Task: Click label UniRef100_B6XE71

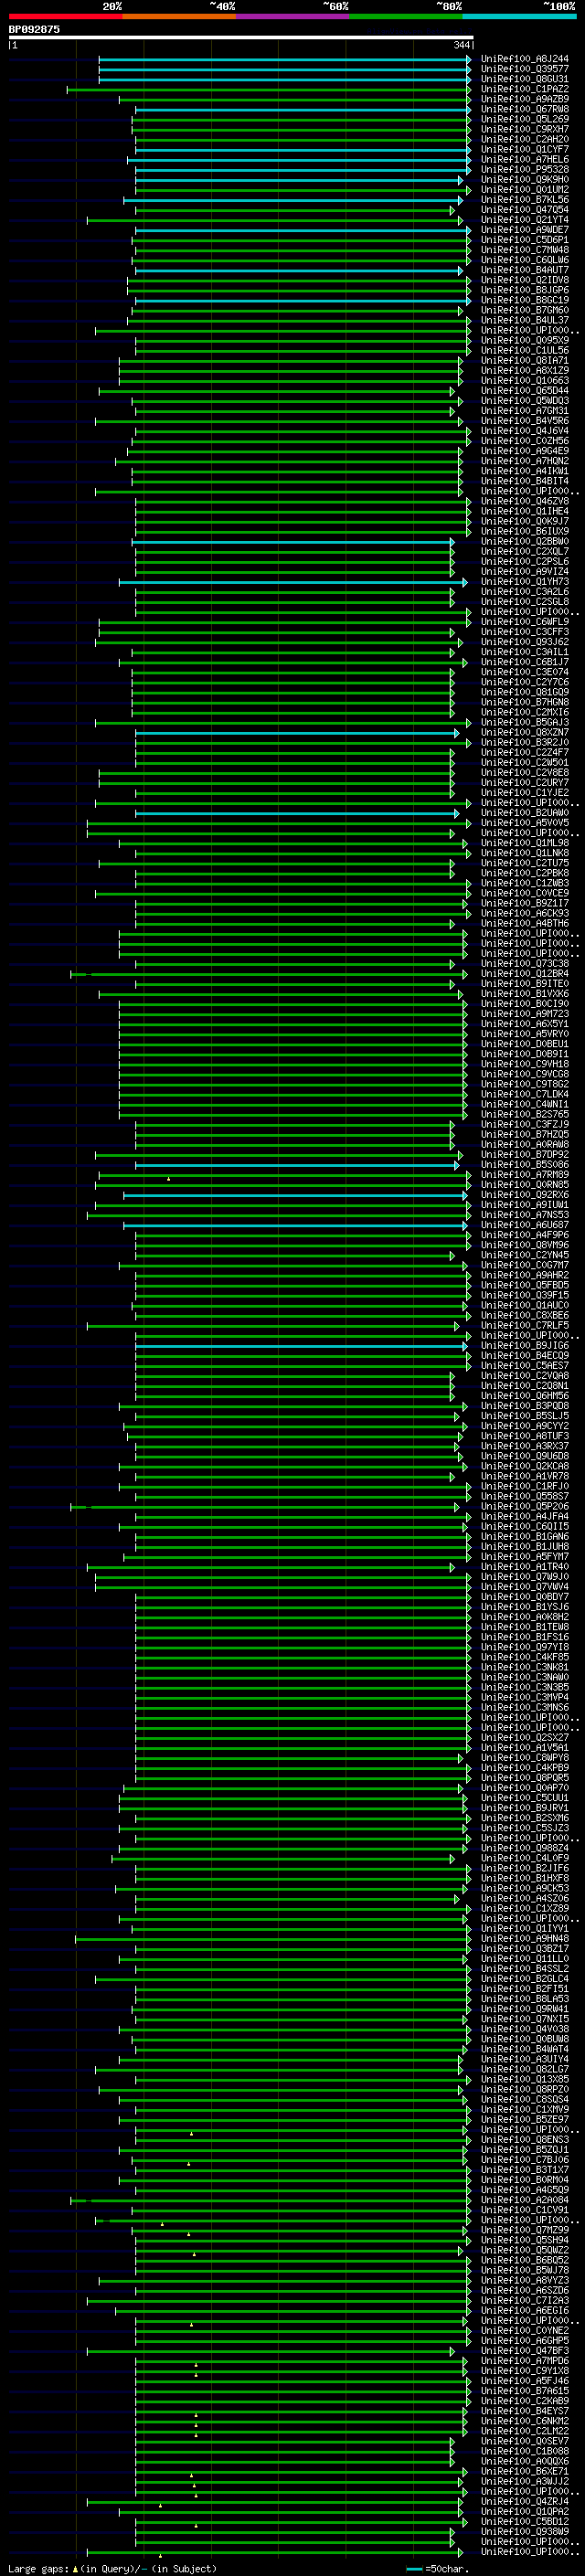Action: [x=525, y=2471]
